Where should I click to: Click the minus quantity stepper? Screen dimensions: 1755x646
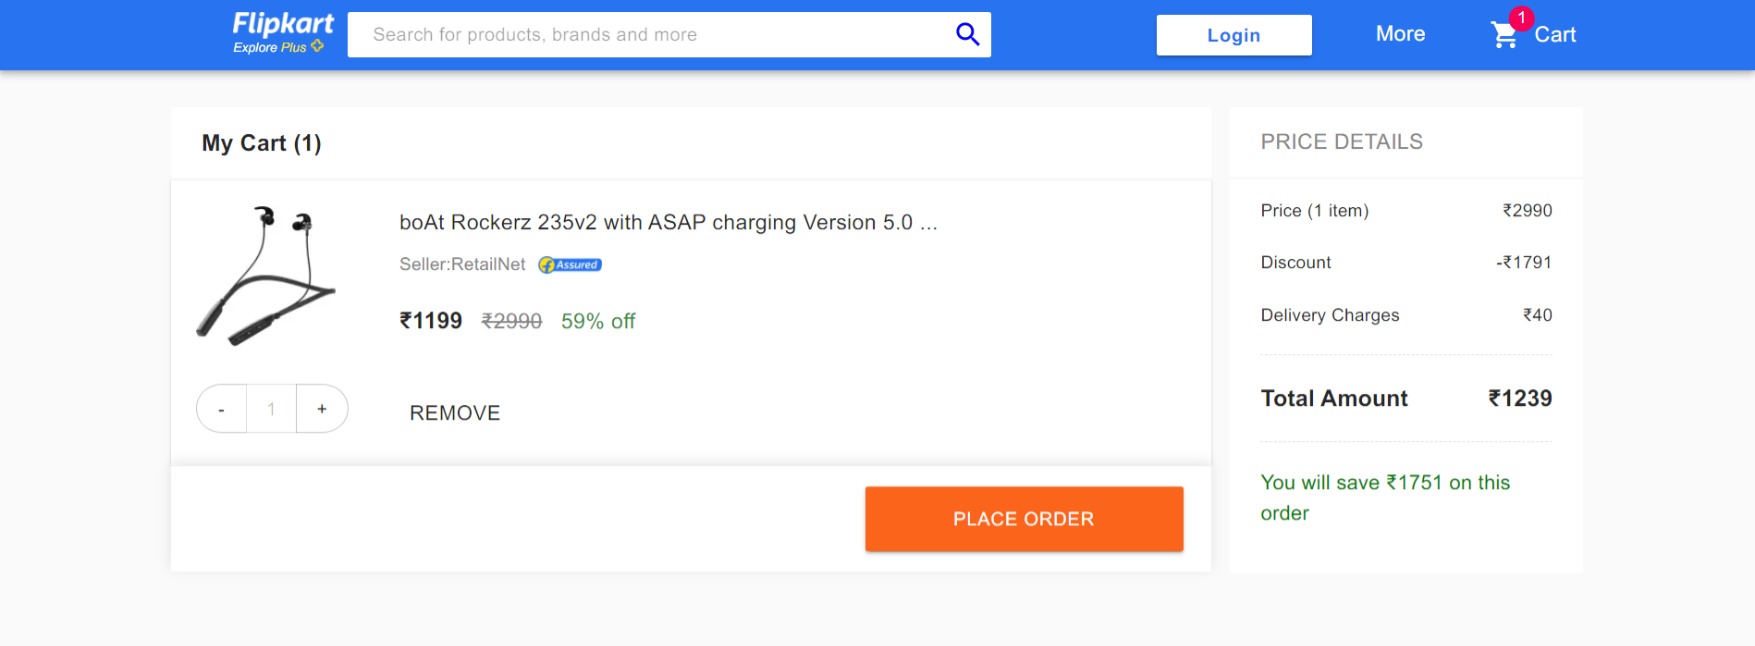221,408
